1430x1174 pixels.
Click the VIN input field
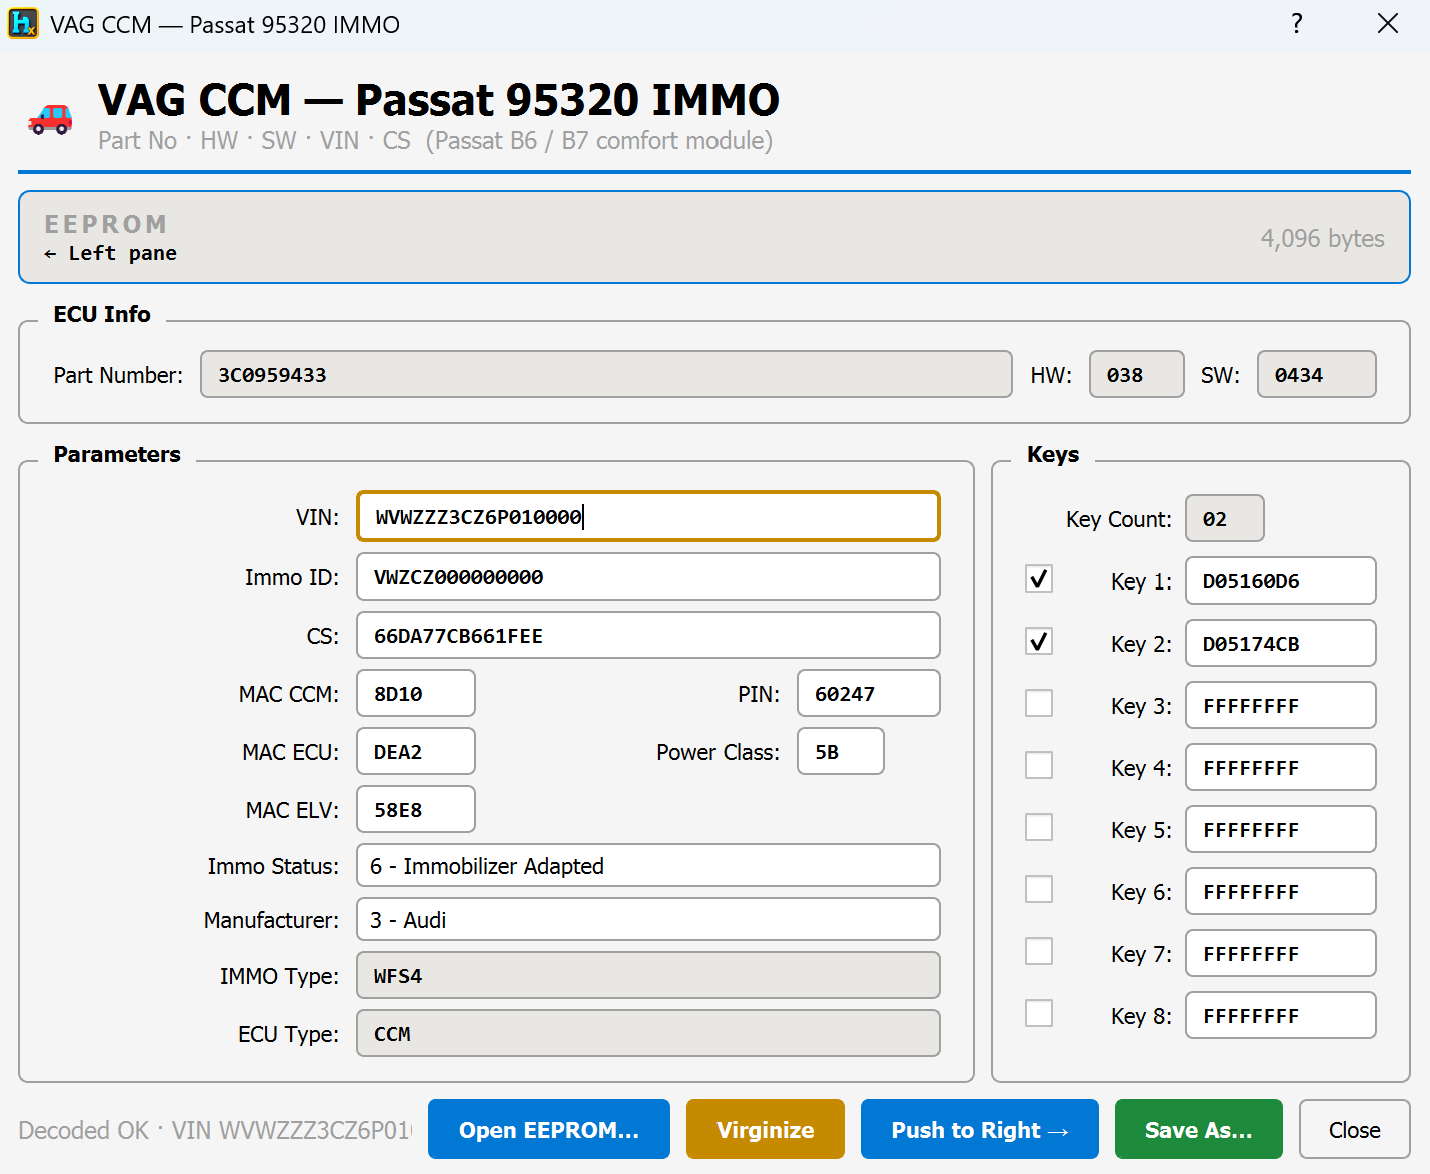pyautogui.click(x=648, y=516)
